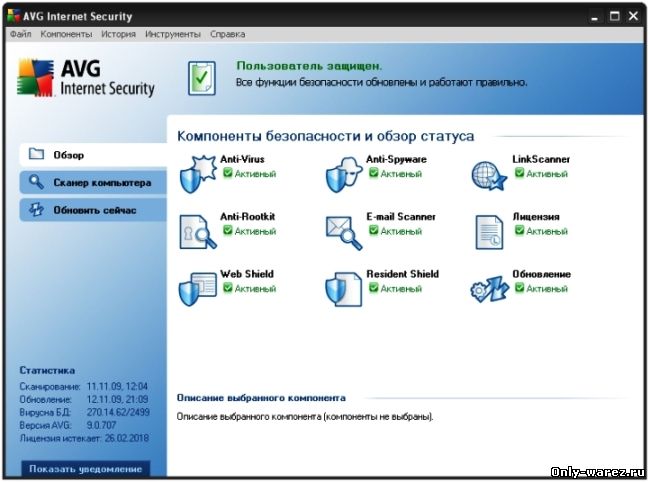The height and width of the screenshot is (482, 650).
Task: Open the Компоненты menu
Action: click(66, 33)
